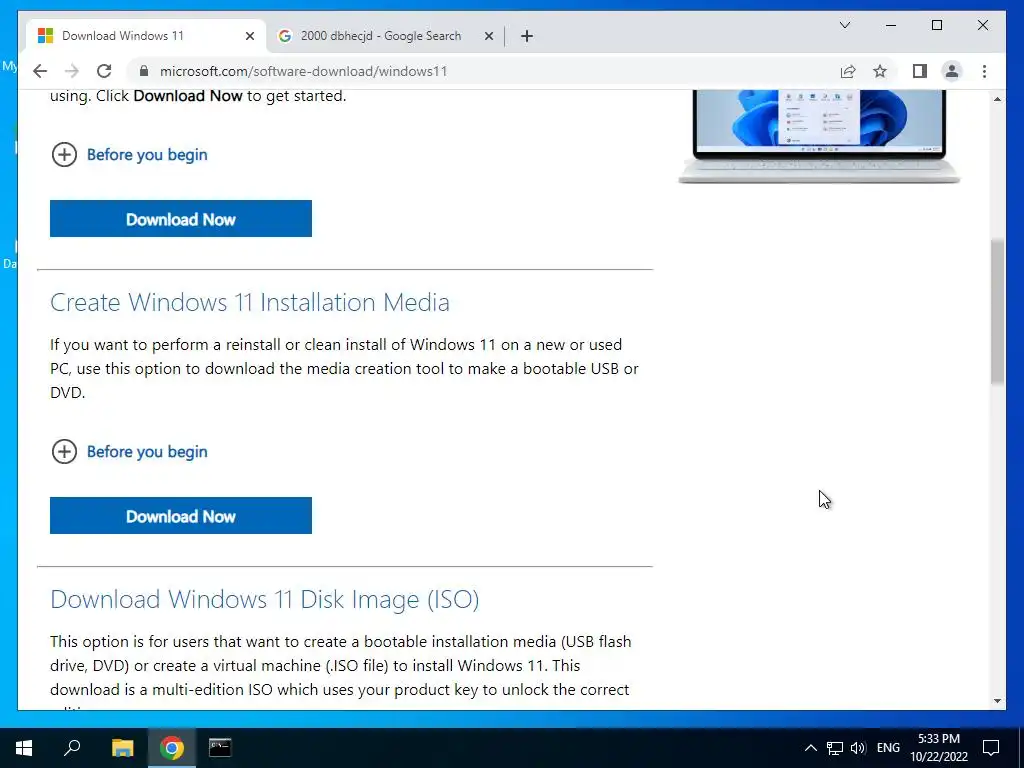This screenshot has width=1024, height=768.
Task: Click the plus circle under Create Installation Media
Action: pos(64,451)
